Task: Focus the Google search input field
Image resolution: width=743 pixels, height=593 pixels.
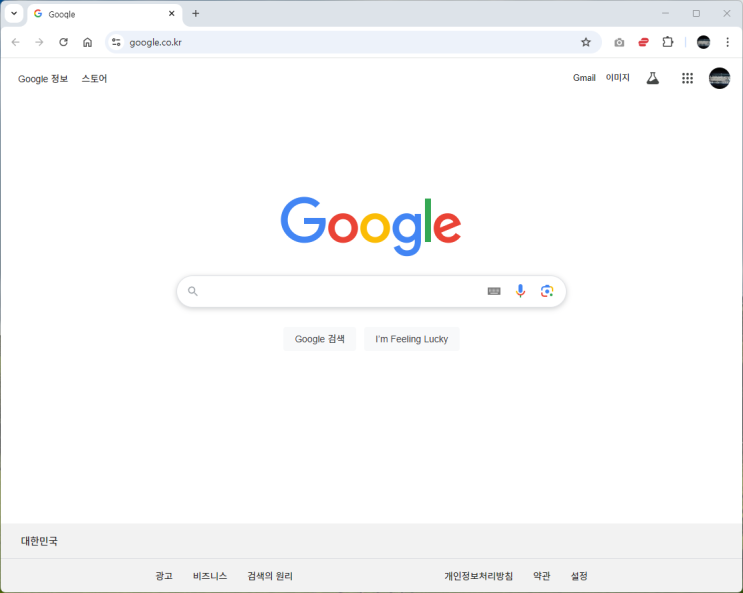Action: pos(341,291)
